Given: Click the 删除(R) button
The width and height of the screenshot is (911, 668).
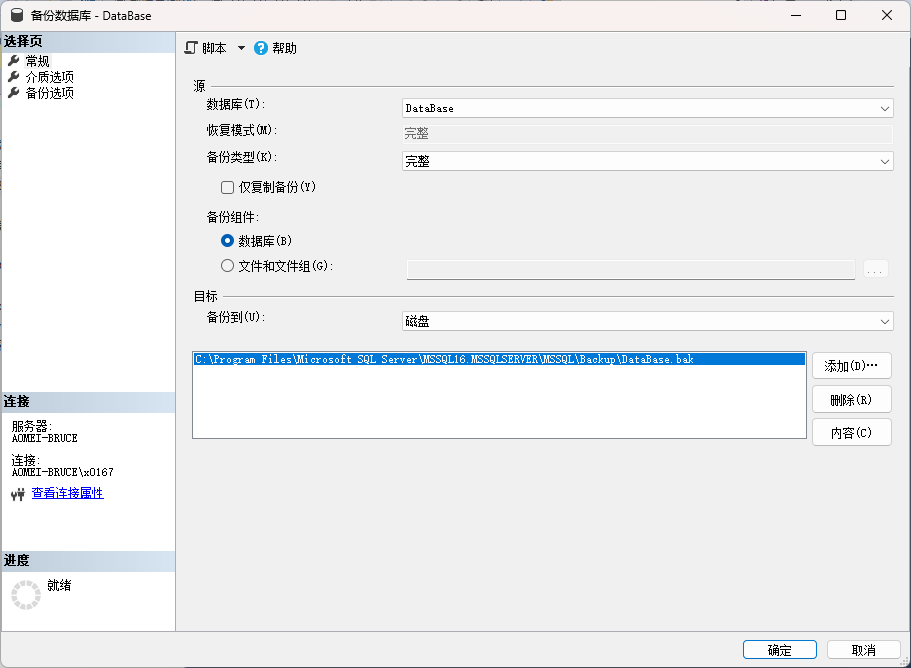Looking at the screenshot, I should click(851, 400).
